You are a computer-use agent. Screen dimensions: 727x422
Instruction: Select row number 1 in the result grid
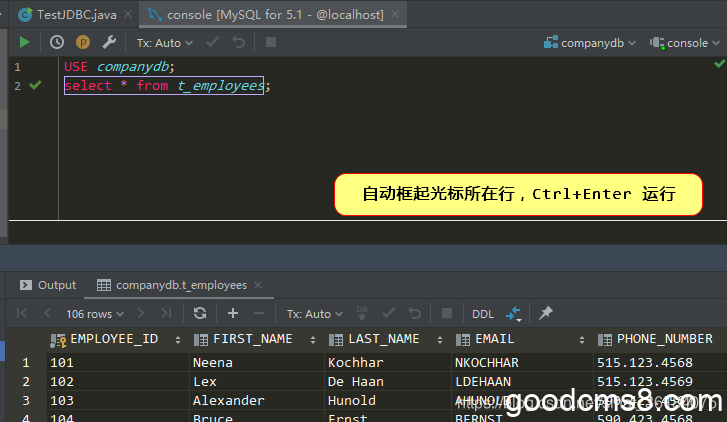coord(26,363)
